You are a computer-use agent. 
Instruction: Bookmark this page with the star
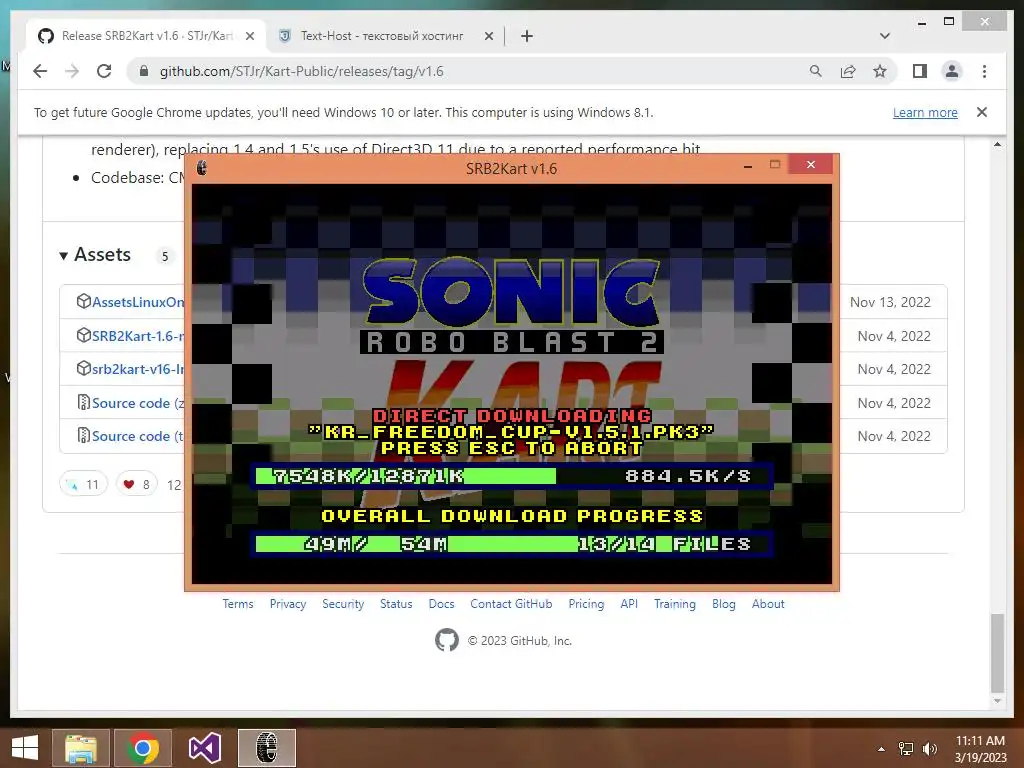(880, 71)
